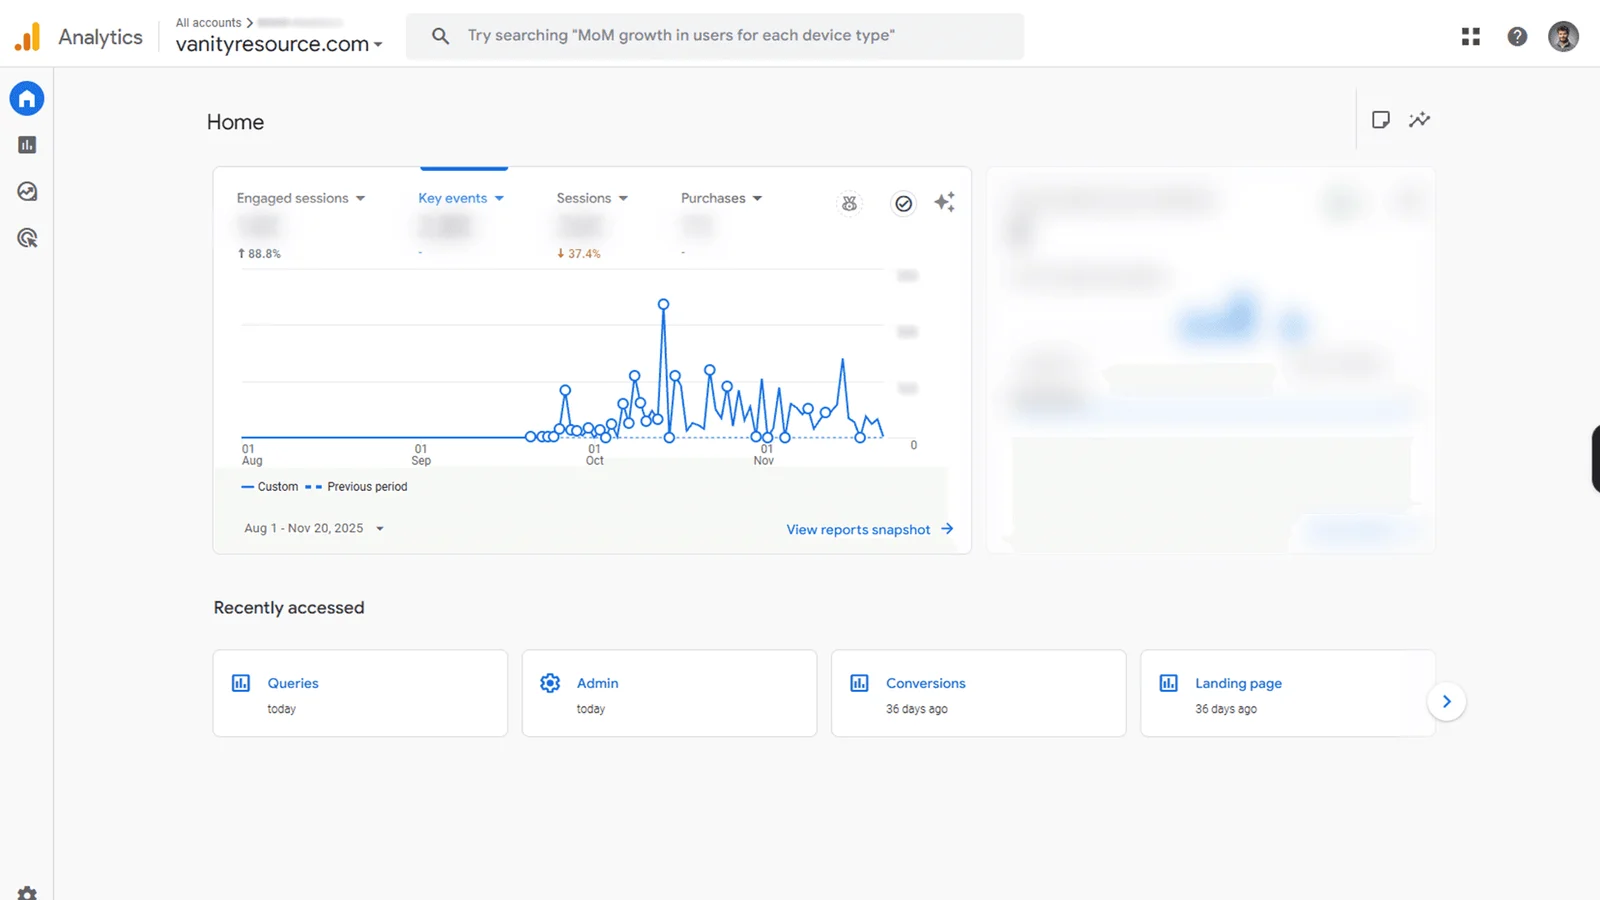Click the checkmark data quality icon
The height and width of the screenshot is (900, 1600).
point(903,204)
